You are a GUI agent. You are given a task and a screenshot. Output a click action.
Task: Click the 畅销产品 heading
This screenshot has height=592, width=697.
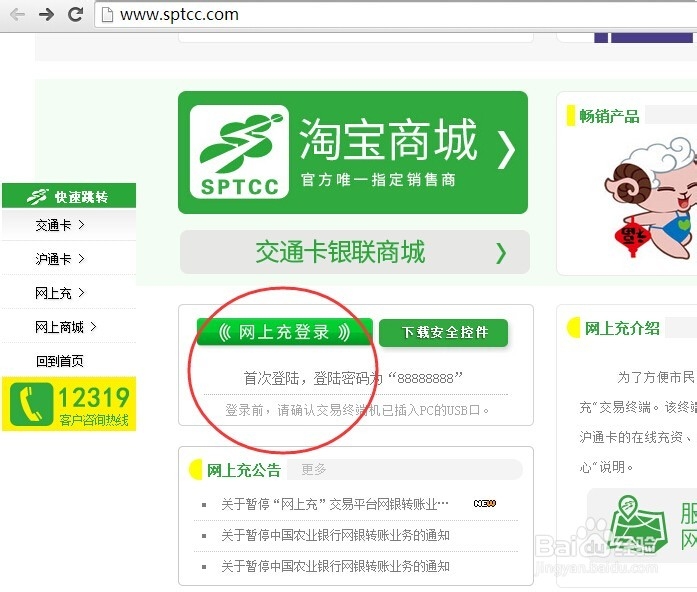click(609, 116)
